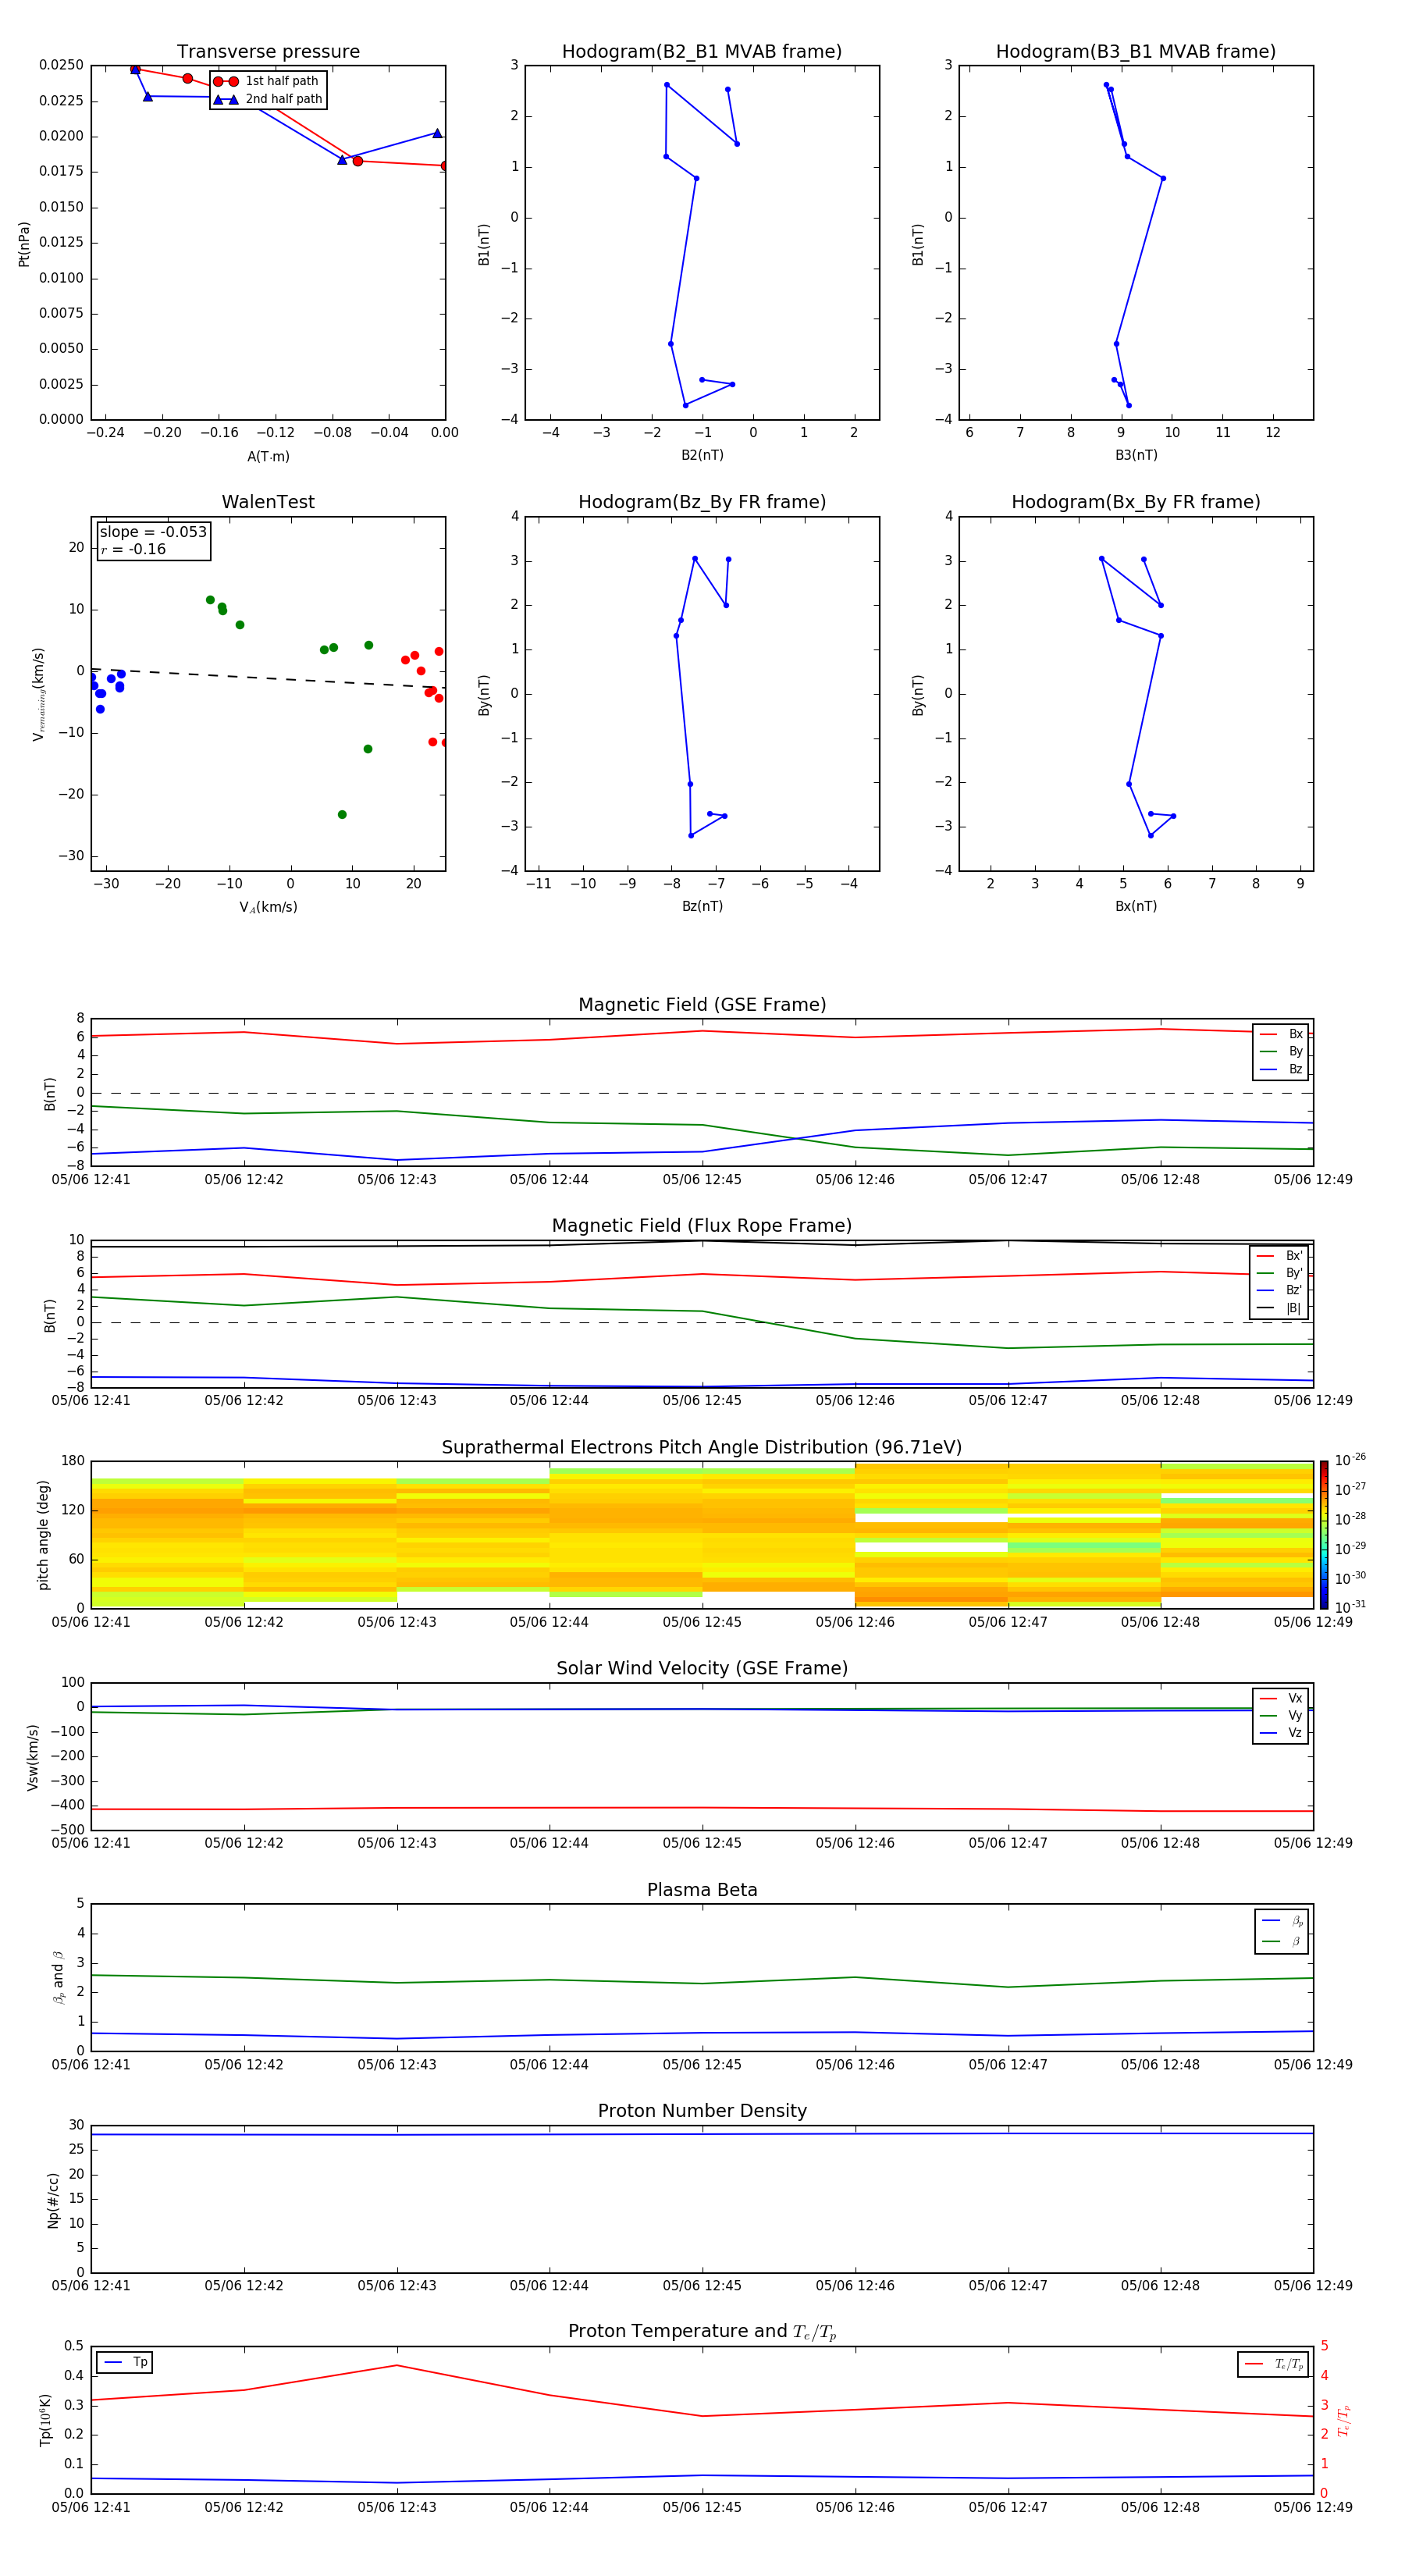This screenshot has width=1405, height=2576.
Task: Click the 'Hodogram(Bz_By FR frame)' title
Action: click(x=702, y=502)
